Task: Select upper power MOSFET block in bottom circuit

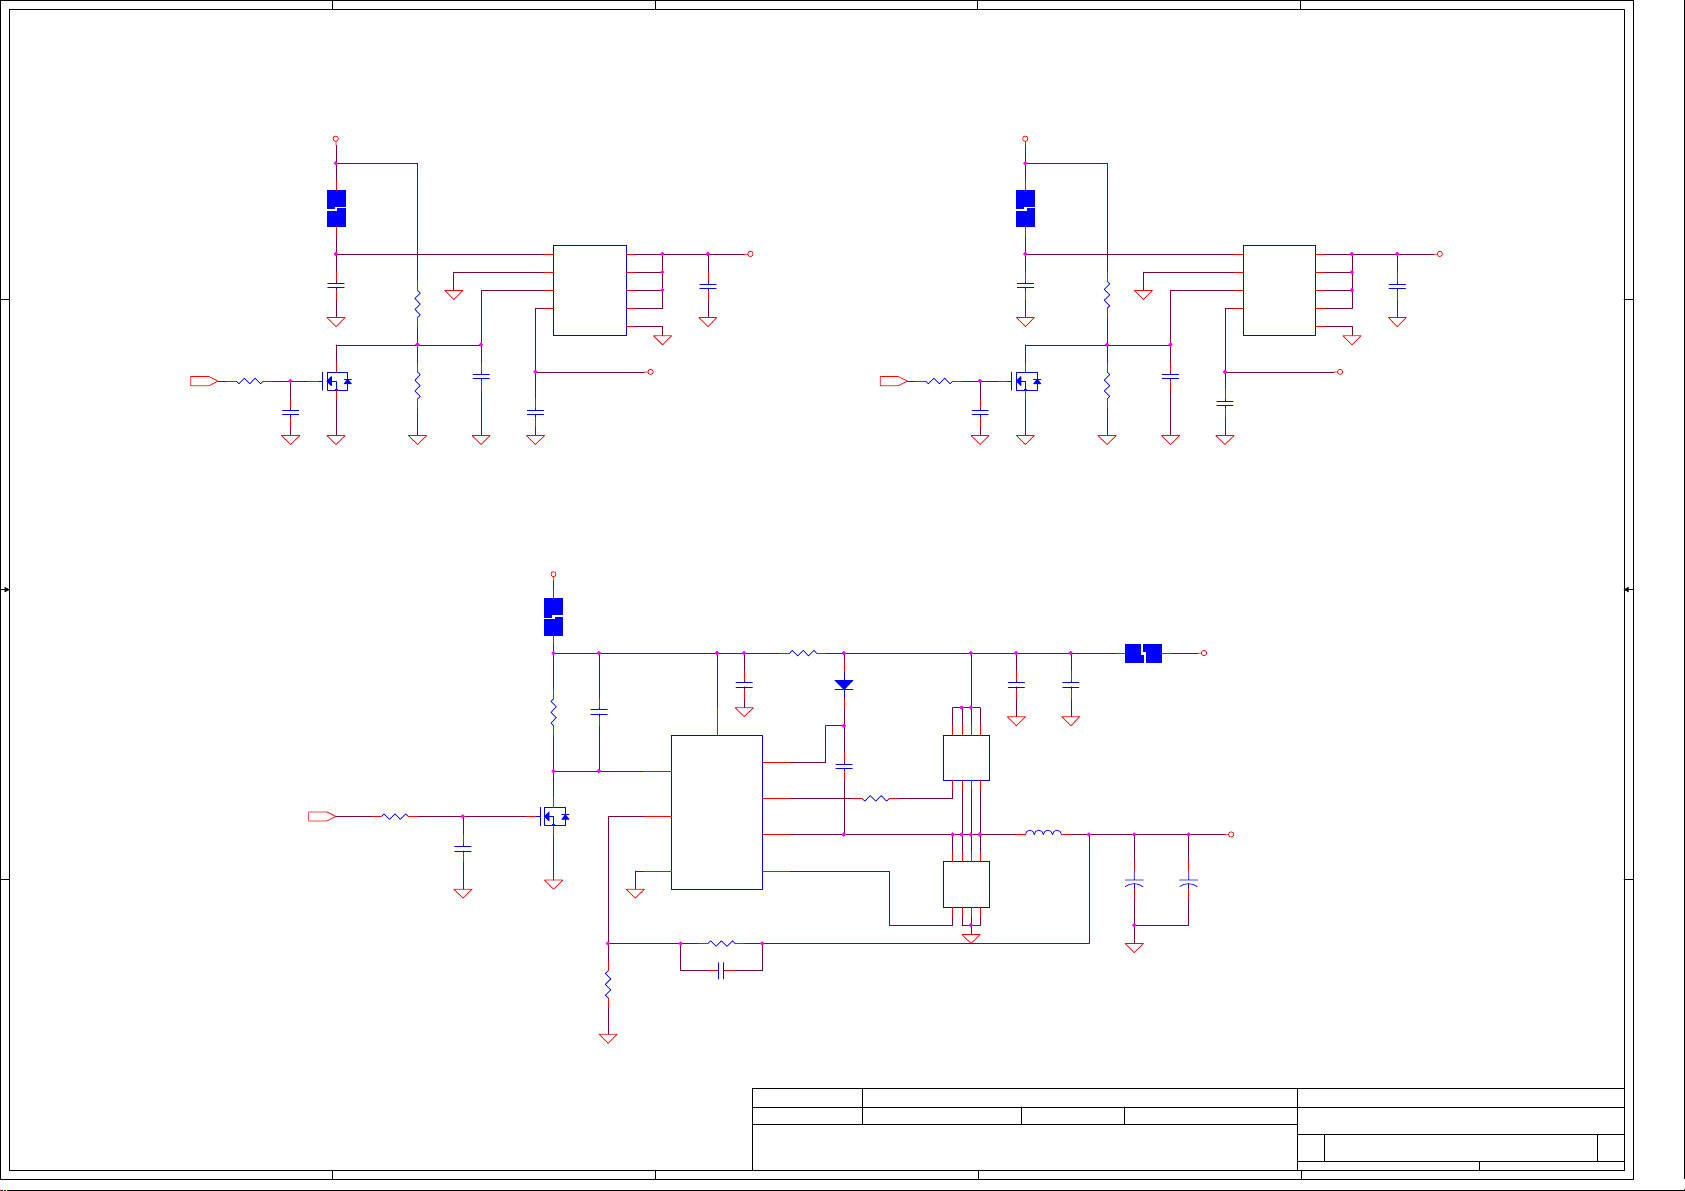Action: 967,758
